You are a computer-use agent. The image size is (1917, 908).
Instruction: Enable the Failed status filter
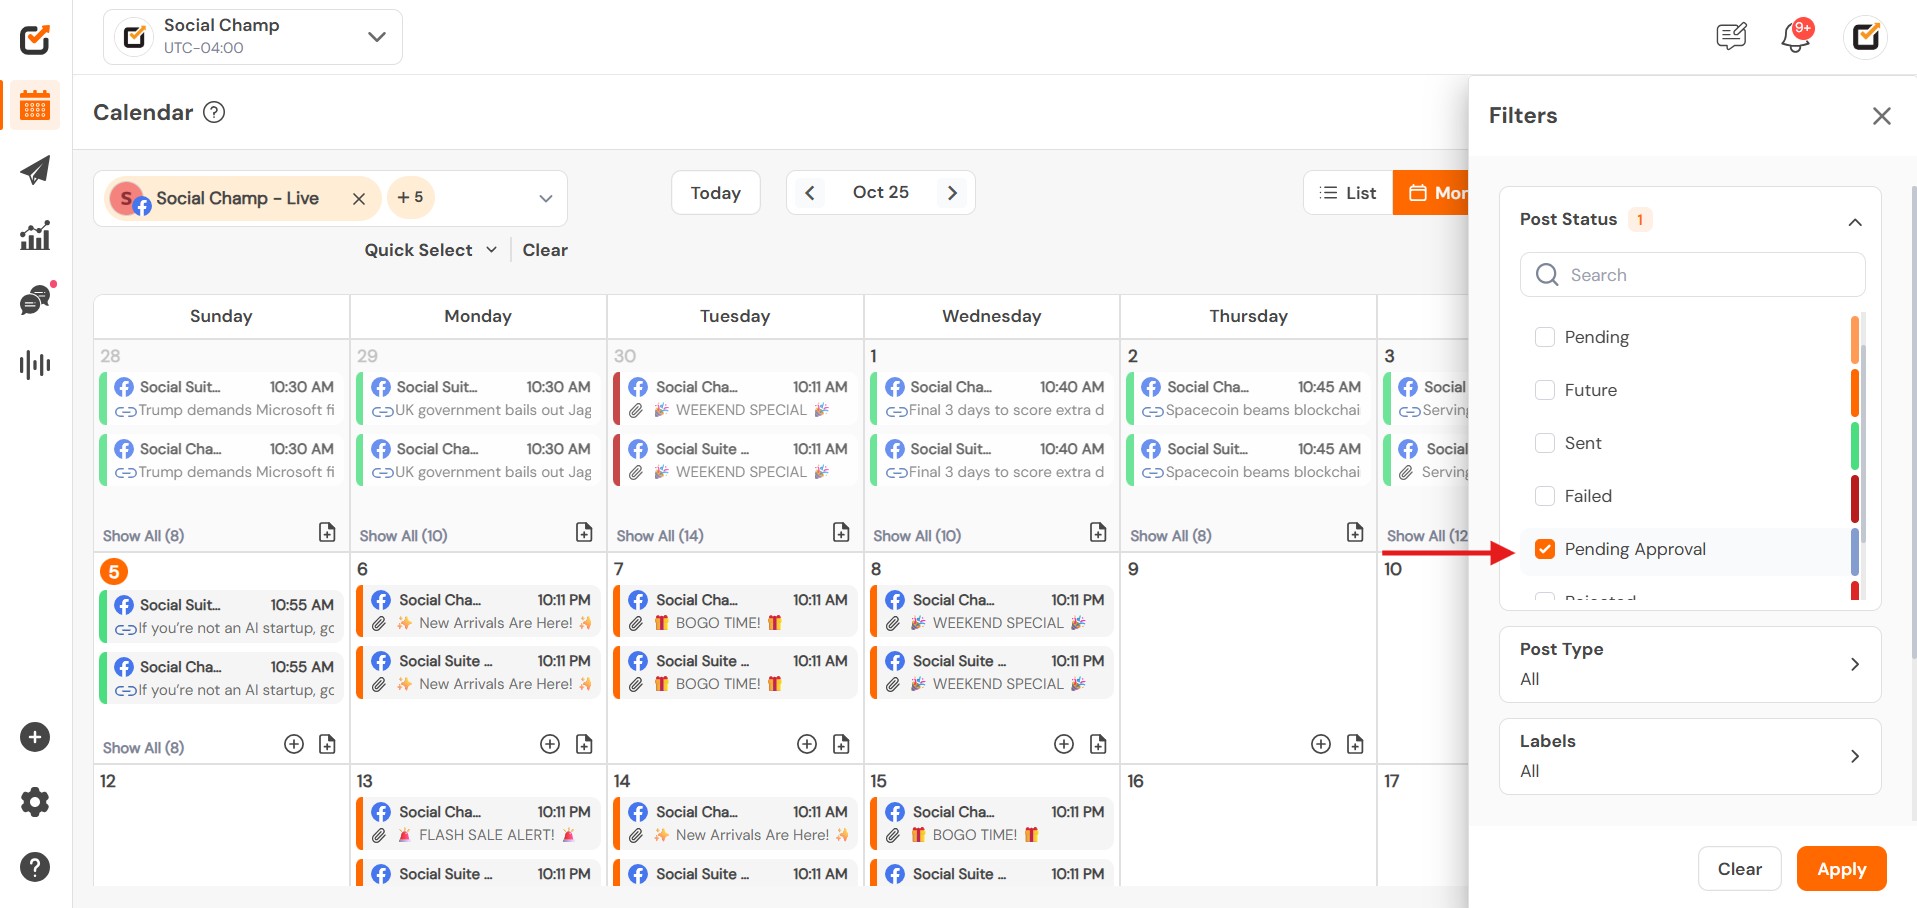pos(1545,496)
